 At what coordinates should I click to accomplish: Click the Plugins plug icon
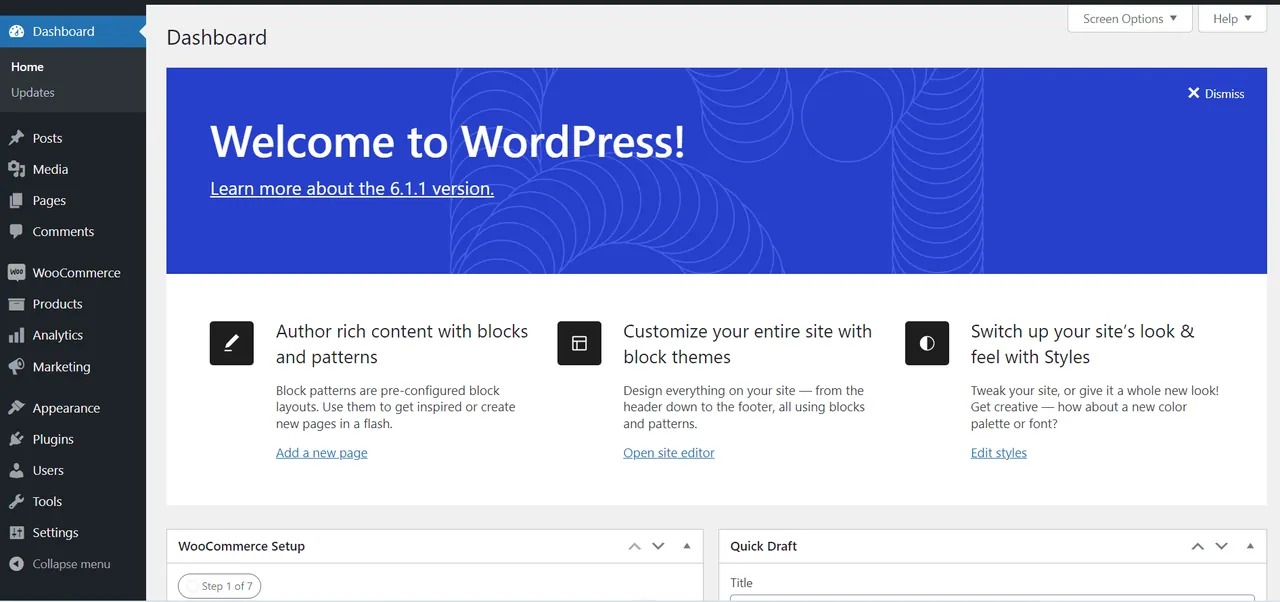(16, 439)
